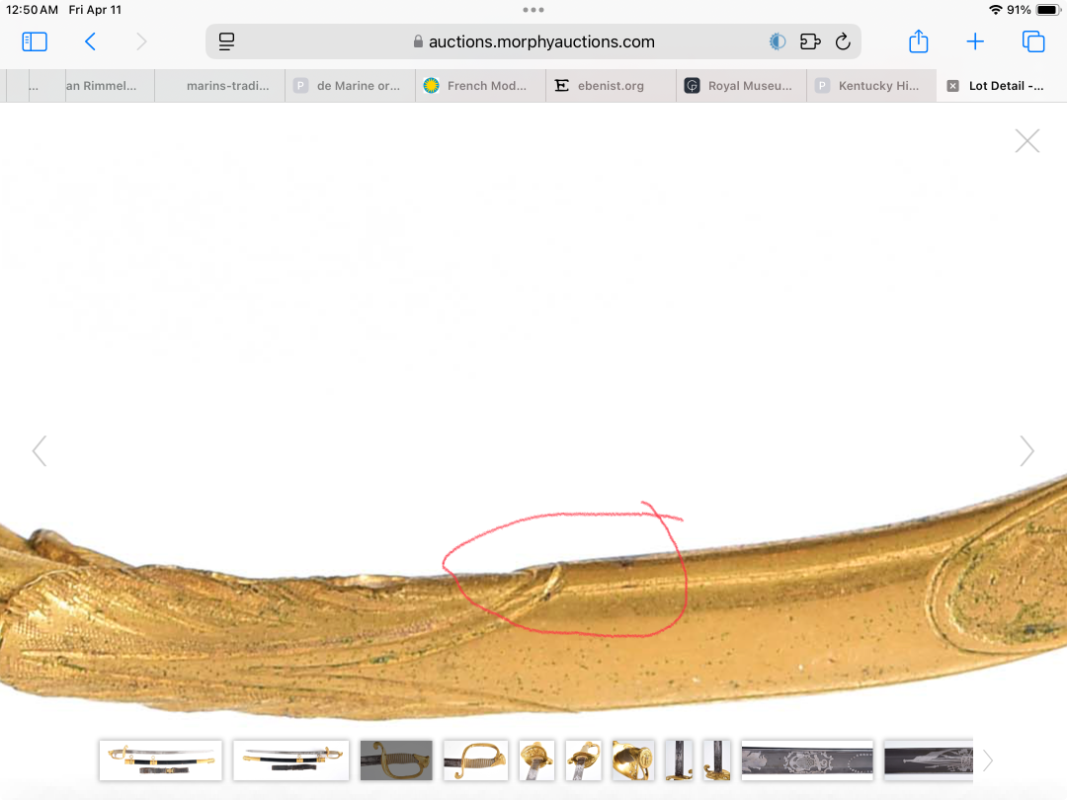This screenshot has height=800, width=1067.
Task: Click the auctions.morphyauctions.com address bar
Action: tap(534, 41)
